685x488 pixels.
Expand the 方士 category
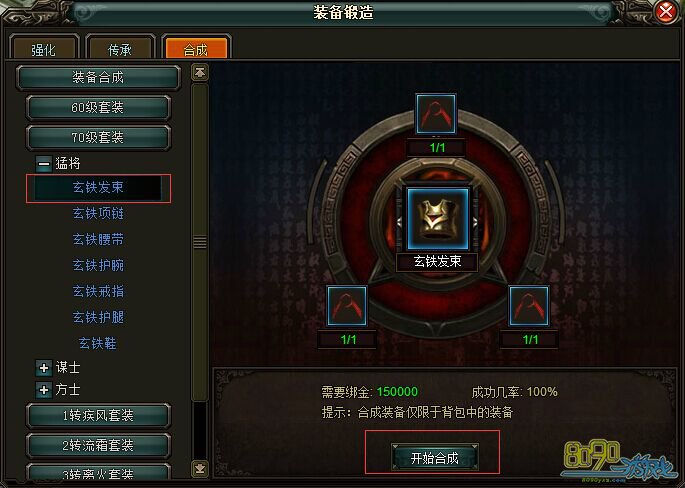44,390
